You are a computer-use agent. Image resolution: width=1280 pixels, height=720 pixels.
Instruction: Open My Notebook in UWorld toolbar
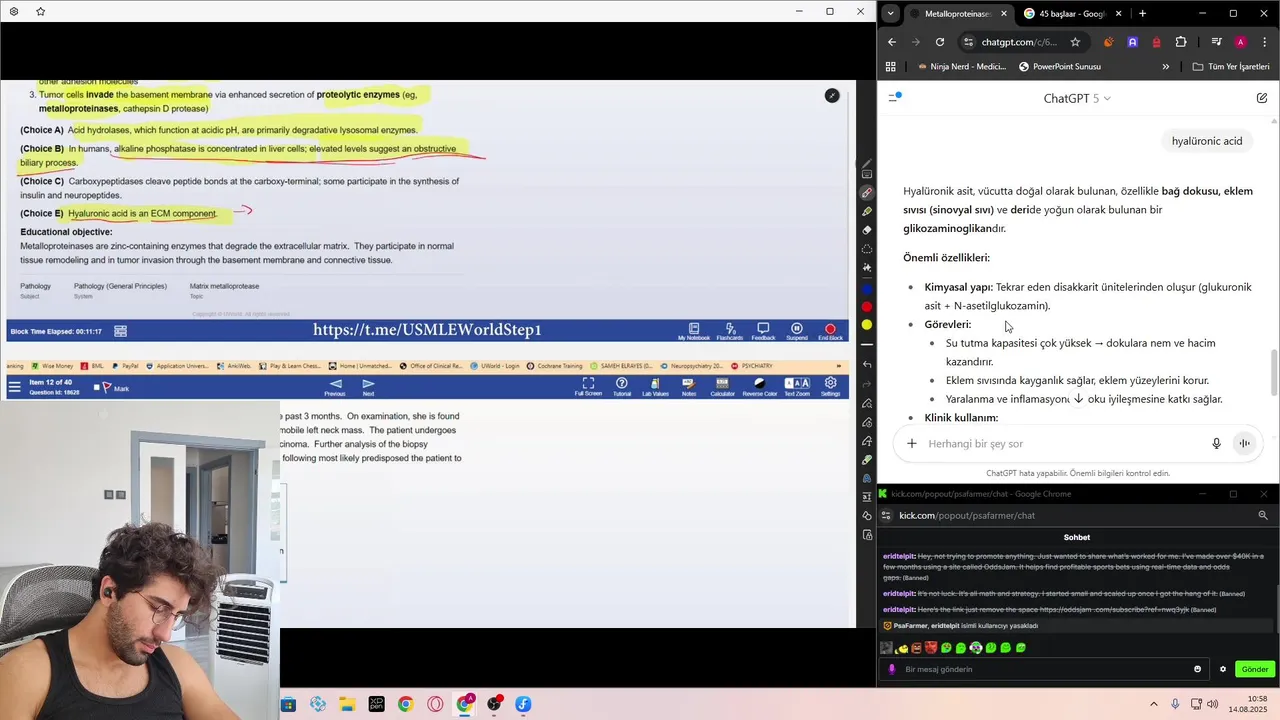(693, 331)
